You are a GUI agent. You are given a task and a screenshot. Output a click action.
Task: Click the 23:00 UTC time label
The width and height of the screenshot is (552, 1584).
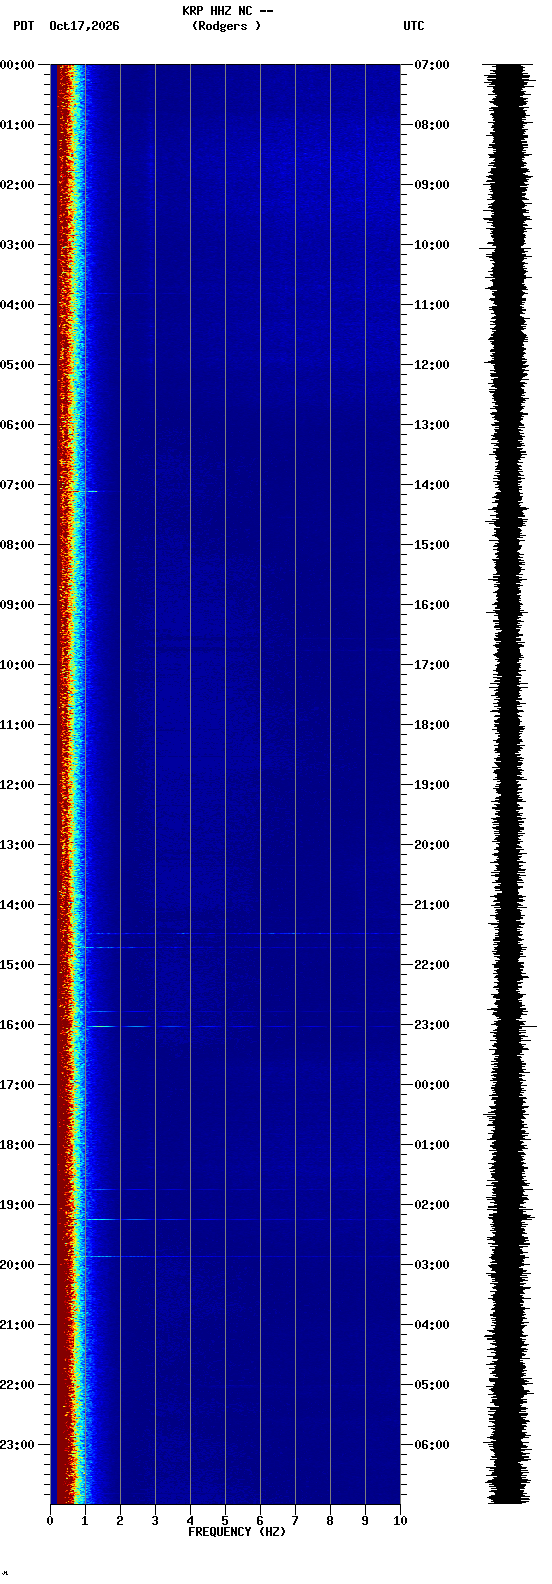point(432,1025)
